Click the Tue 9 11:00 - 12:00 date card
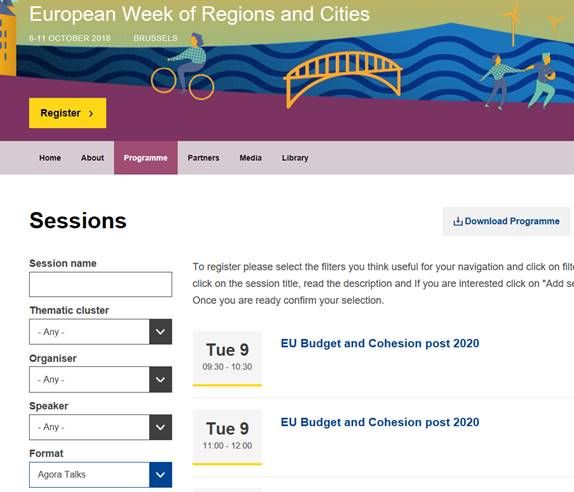 coord(227,437)
